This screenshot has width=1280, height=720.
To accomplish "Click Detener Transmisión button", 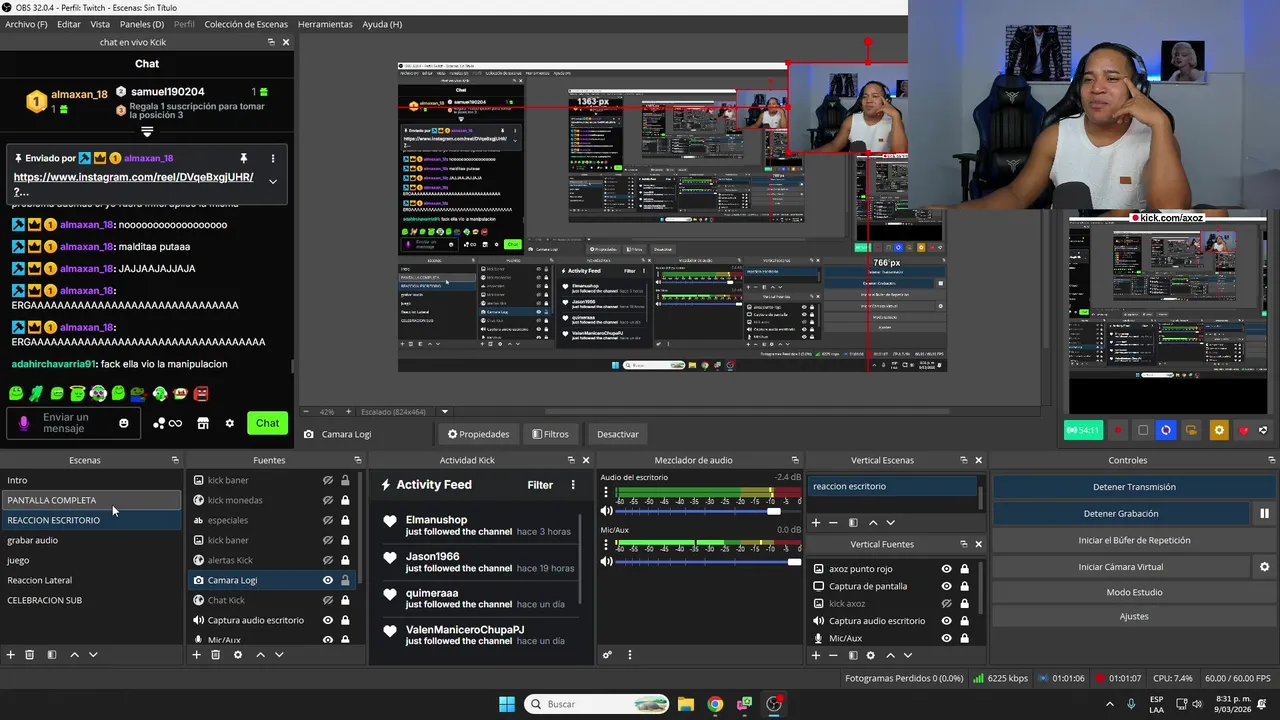I will coord(1134,487).
